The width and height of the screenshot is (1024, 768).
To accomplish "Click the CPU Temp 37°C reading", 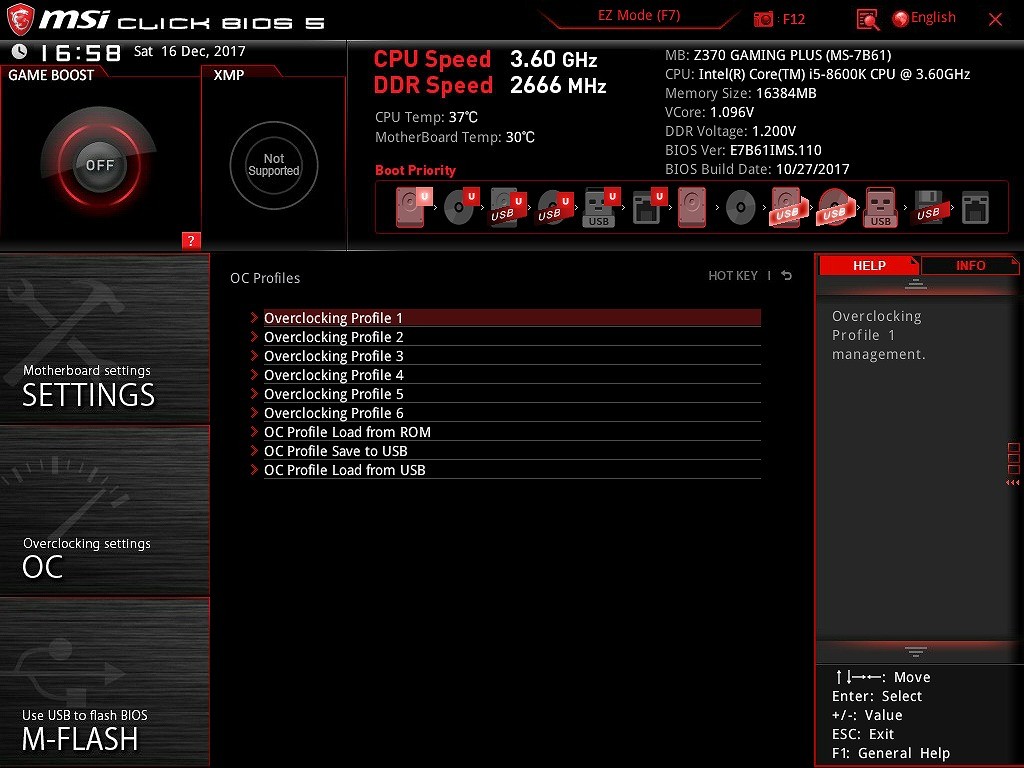I will [x=426, y=117].
